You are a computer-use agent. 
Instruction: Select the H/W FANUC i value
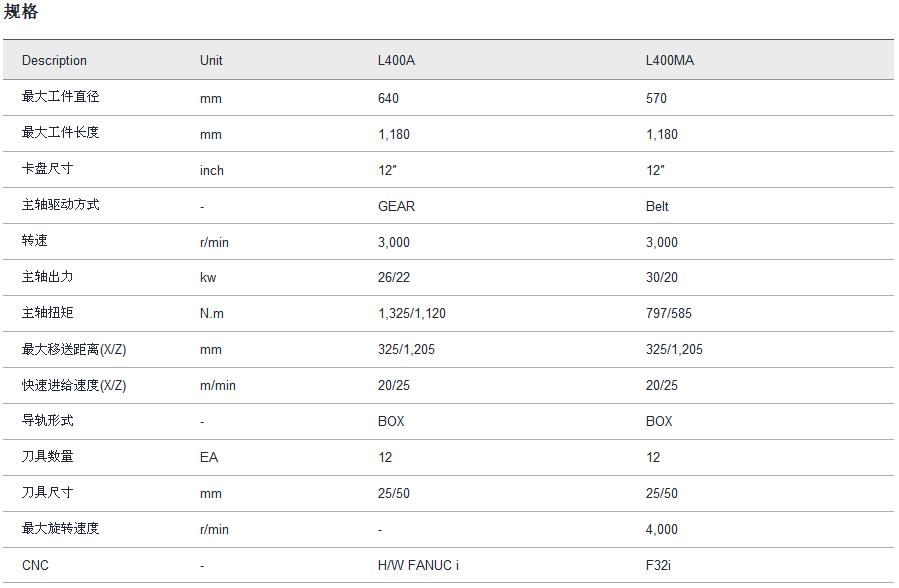(x=418, y=565)
